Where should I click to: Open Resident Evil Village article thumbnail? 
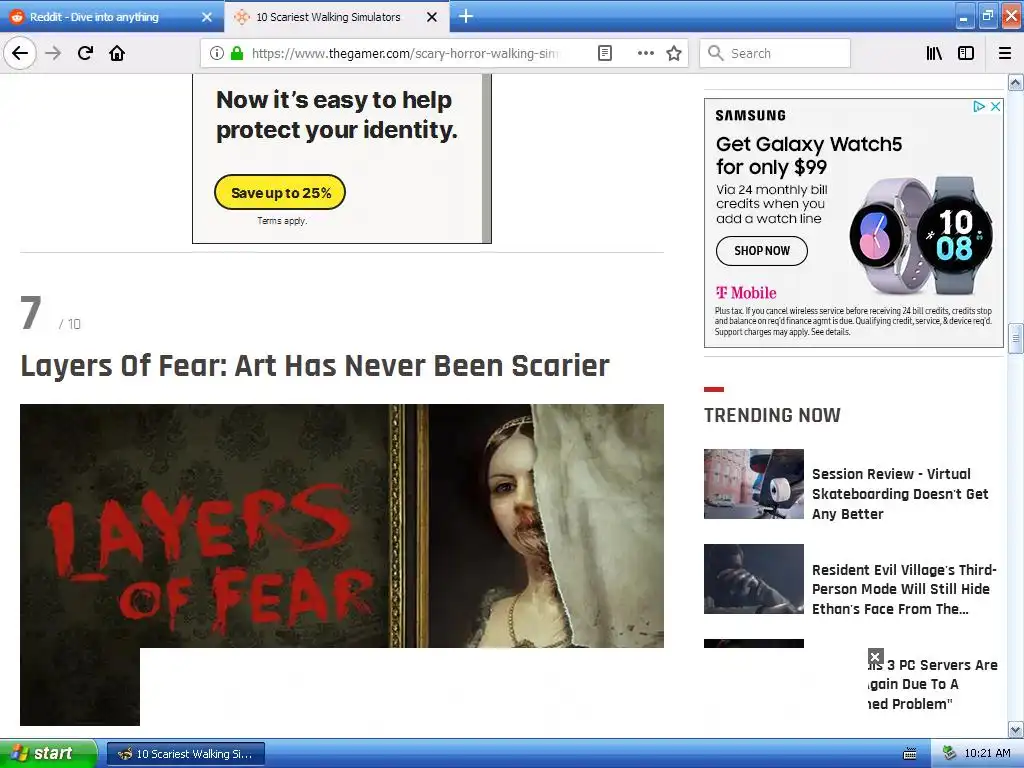[x=754, y=579]
